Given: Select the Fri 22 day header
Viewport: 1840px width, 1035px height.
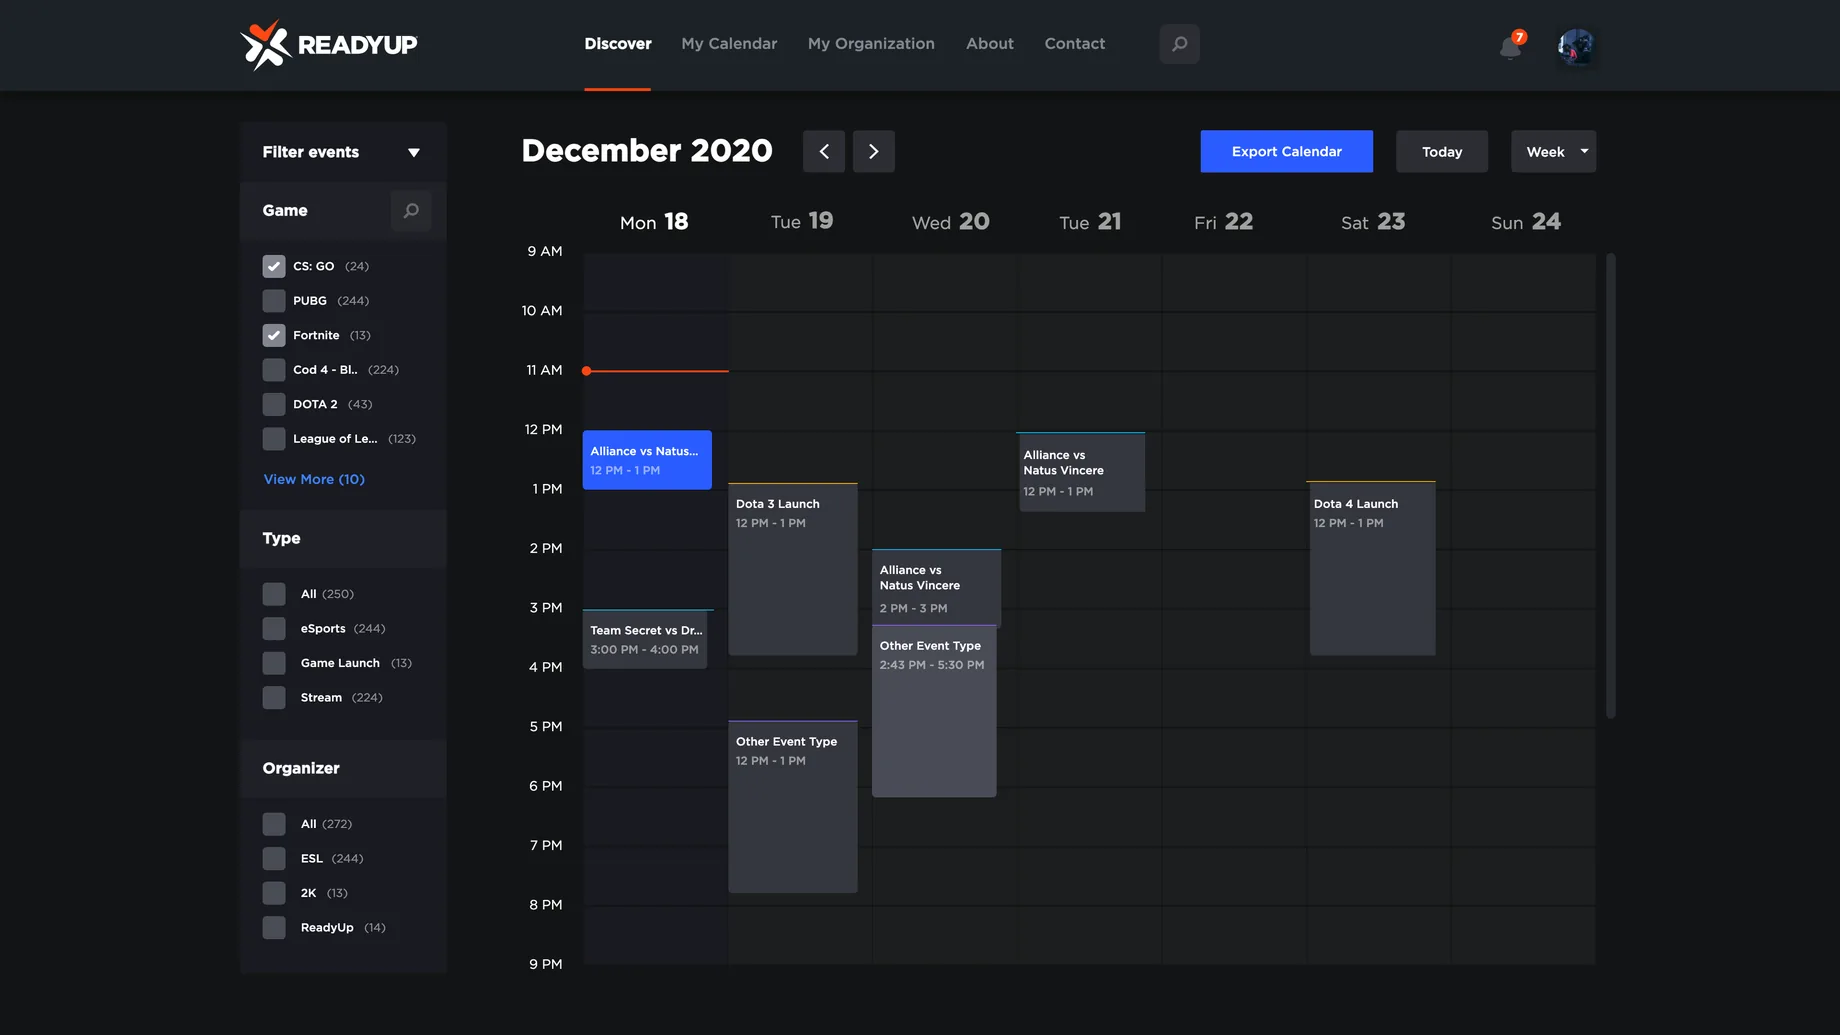Looking at the screenshot, I should click(1223, 222).
